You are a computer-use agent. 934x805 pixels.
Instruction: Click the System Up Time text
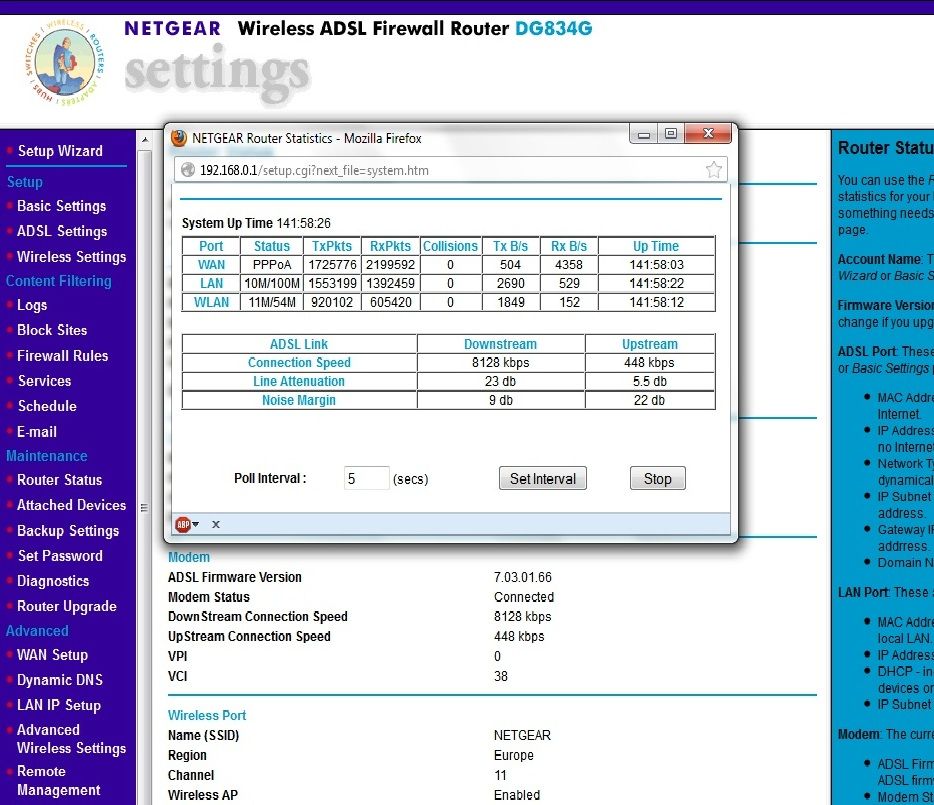point(256,223)
